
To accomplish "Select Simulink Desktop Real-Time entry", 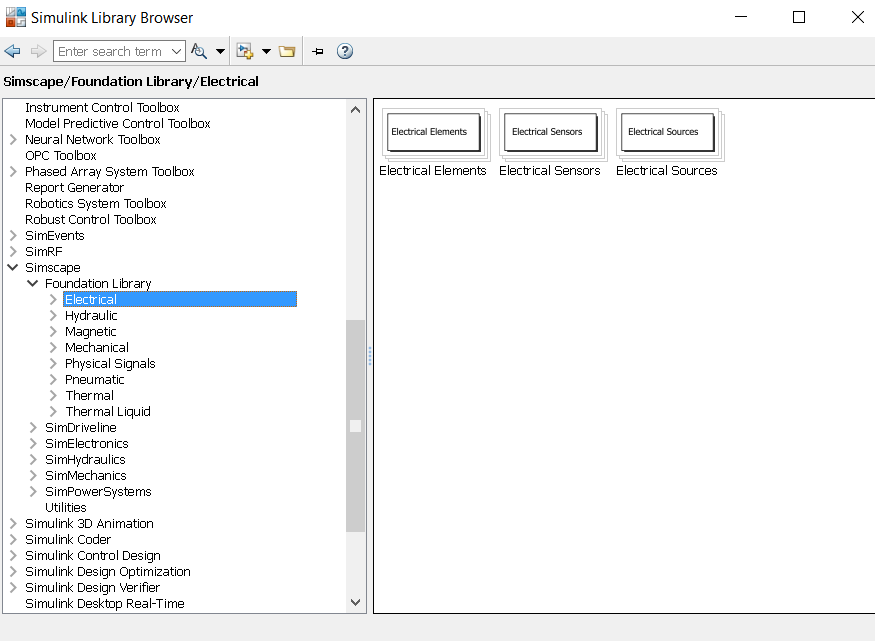I will pyautogui.click(x=105, y=604).
